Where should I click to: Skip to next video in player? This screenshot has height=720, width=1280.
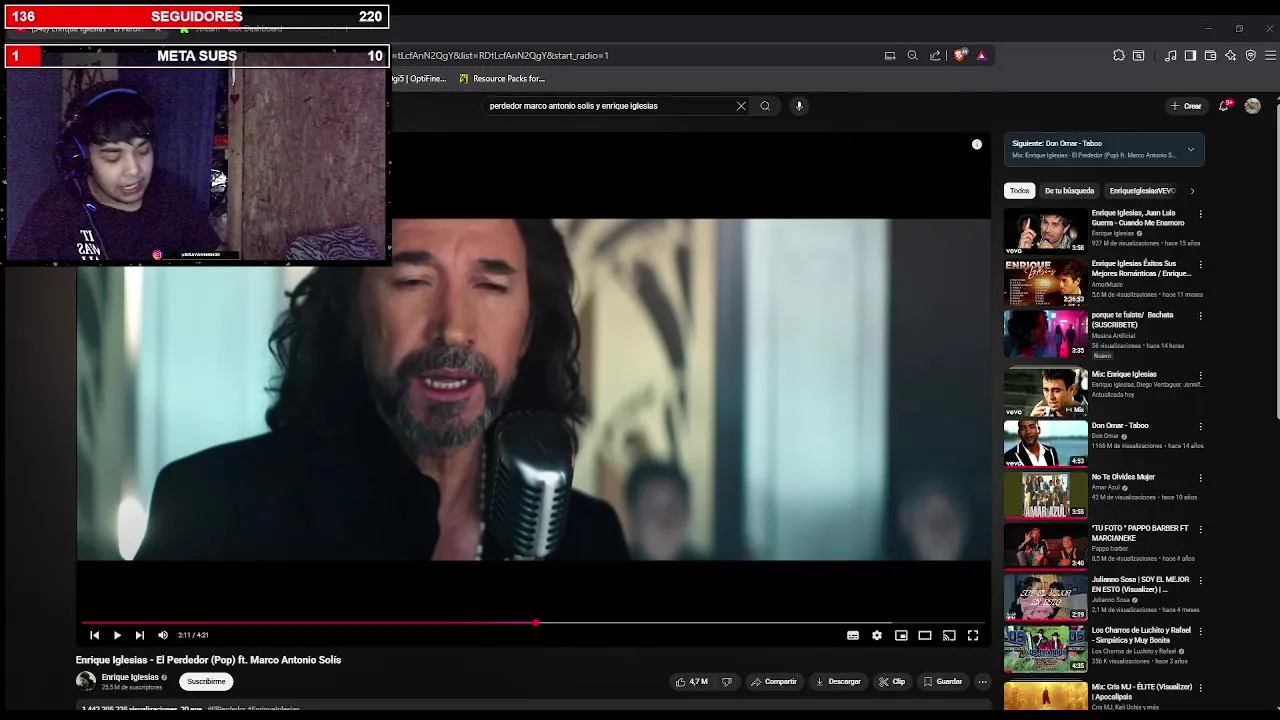[x=140, y=635]
